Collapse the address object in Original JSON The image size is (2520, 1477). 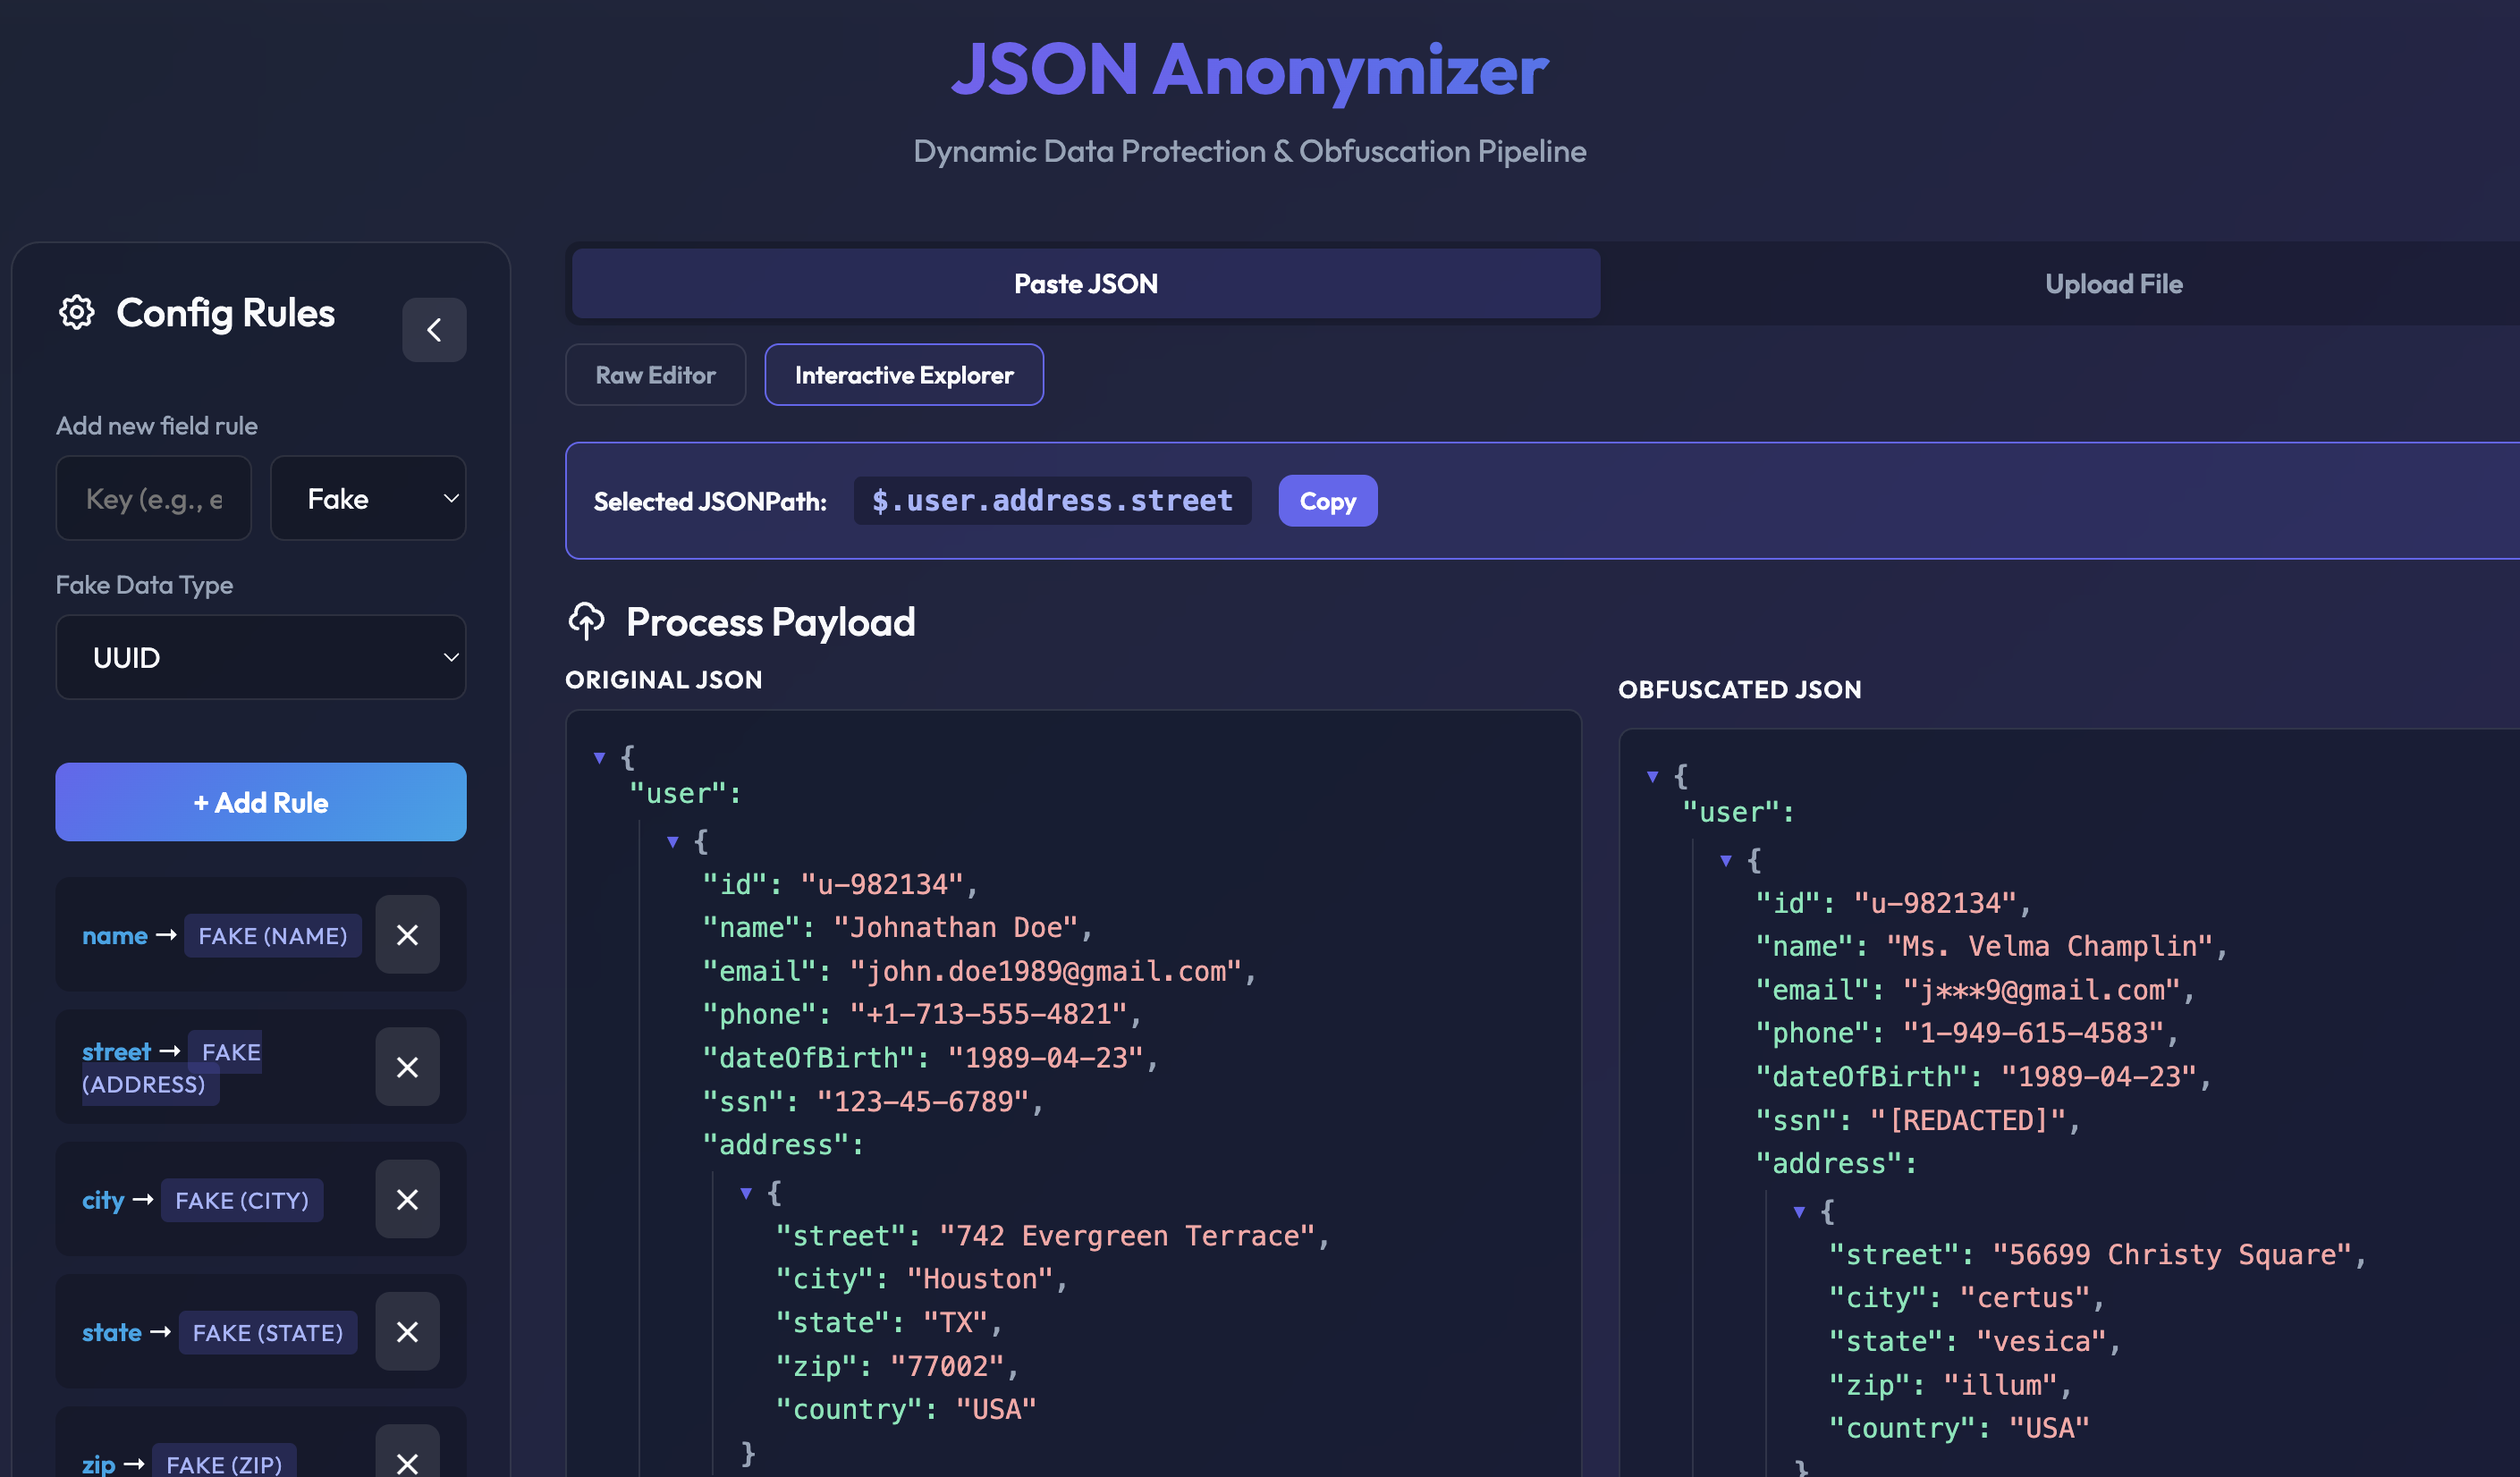(x=746, y=1193)
